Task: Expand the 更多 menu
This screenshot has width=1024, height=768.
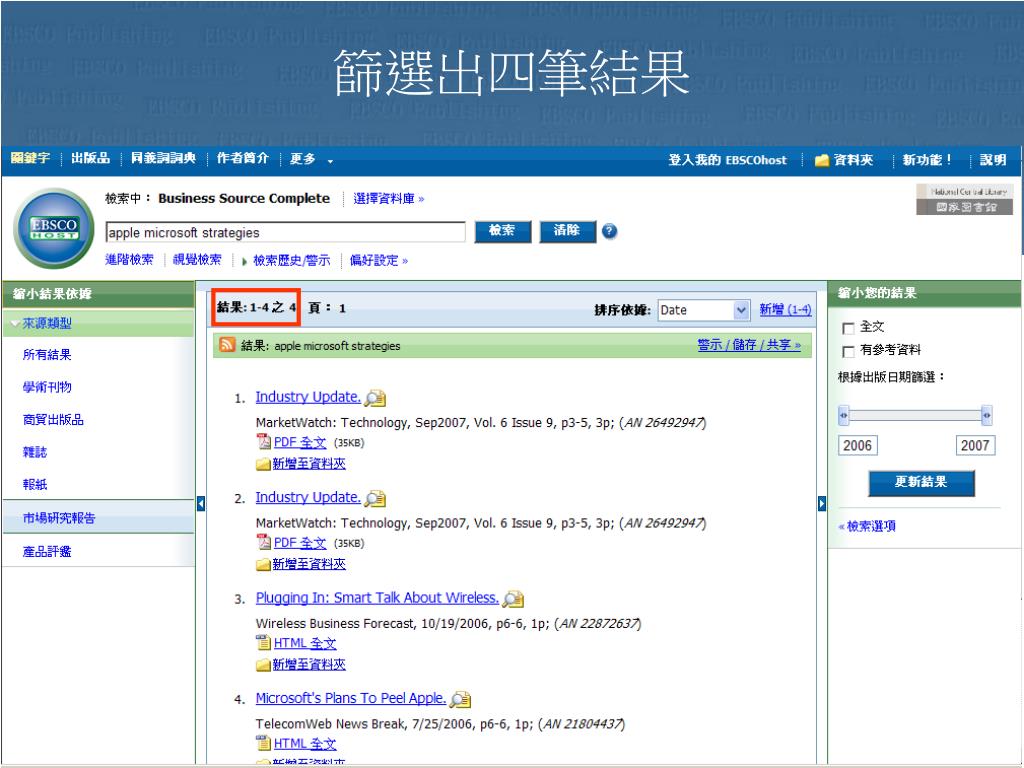Action: point(310,160)
